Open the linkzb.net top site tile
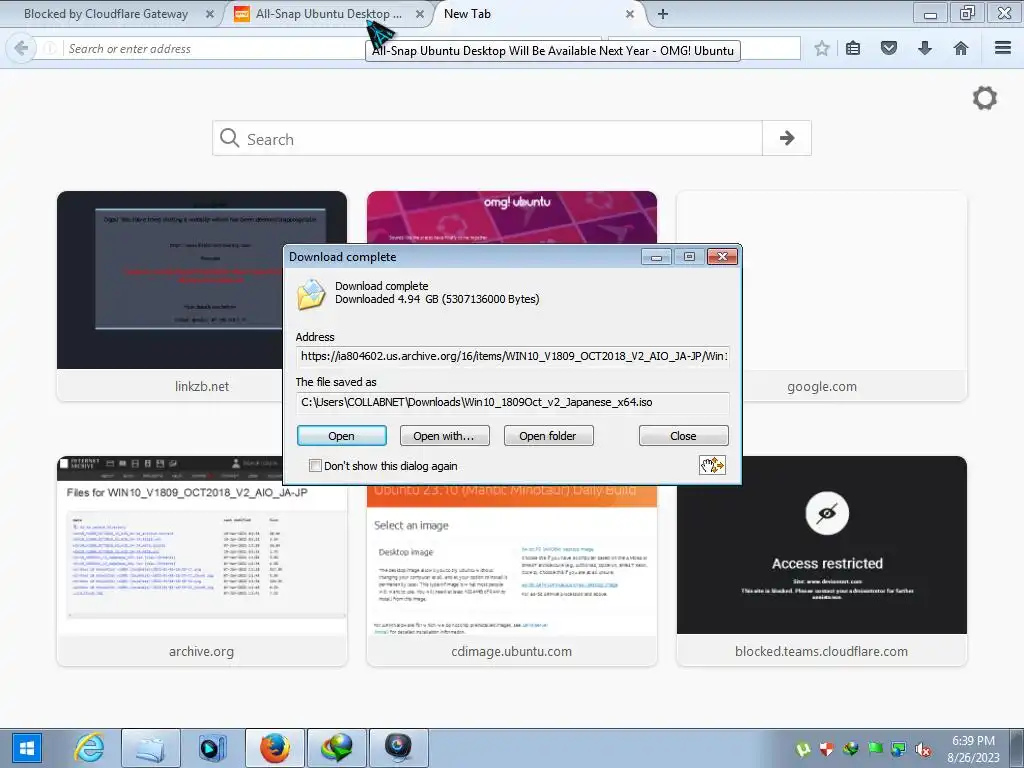 (x=202, y=296)
